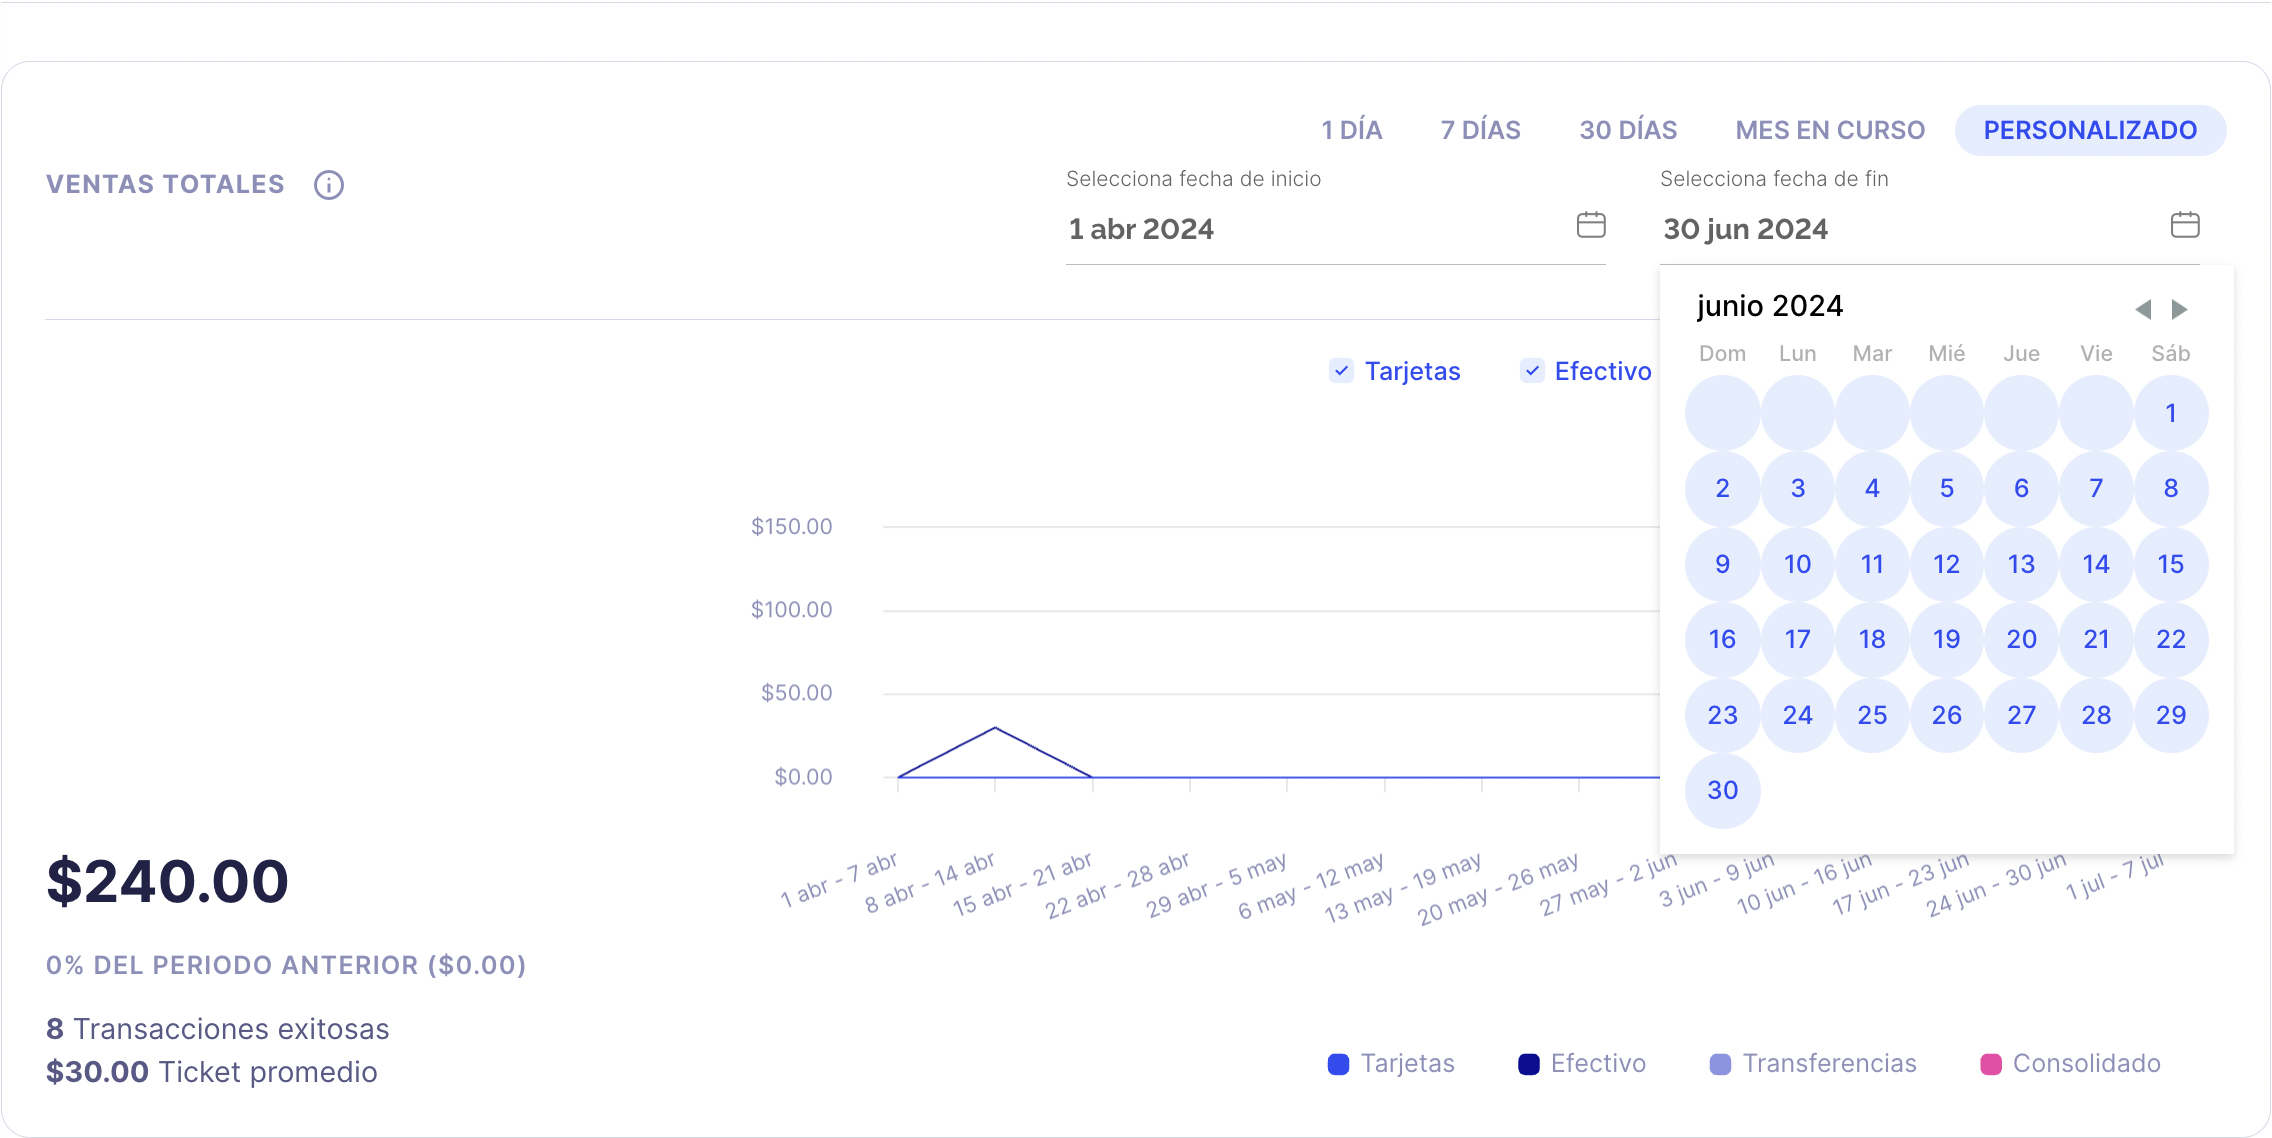Switch to 30 DÍAS range

[1628, 130]
